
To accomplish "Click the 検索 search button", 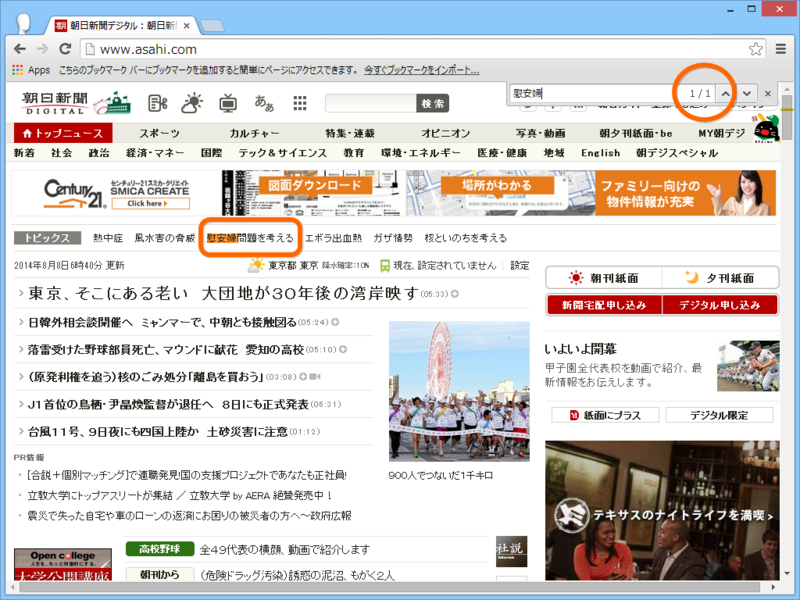I will coord(433,104).
